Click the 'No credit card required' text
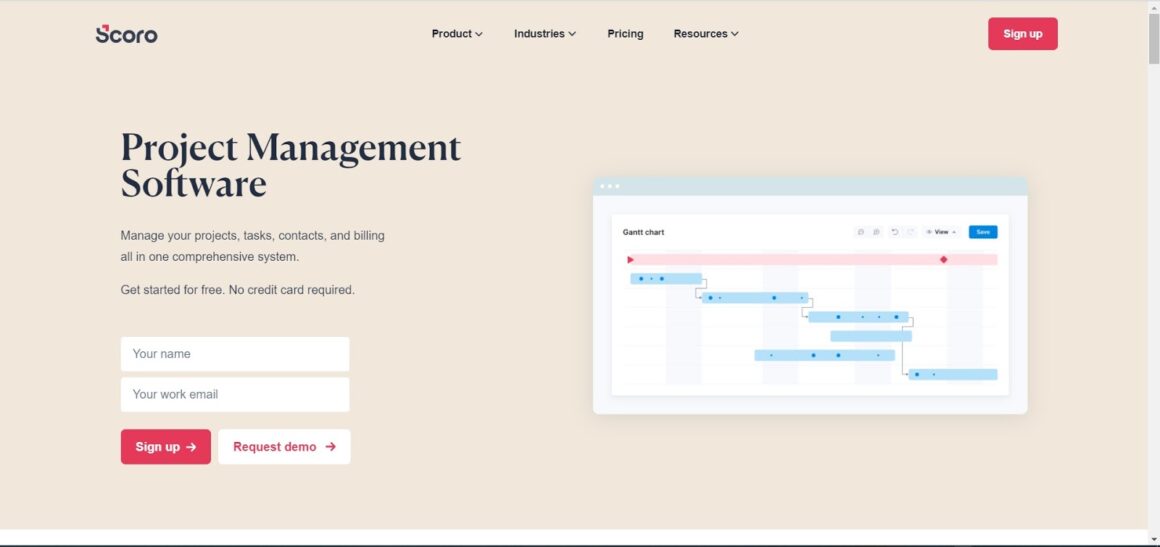This screenshot has height=547, width=1160. coord(291,290)
